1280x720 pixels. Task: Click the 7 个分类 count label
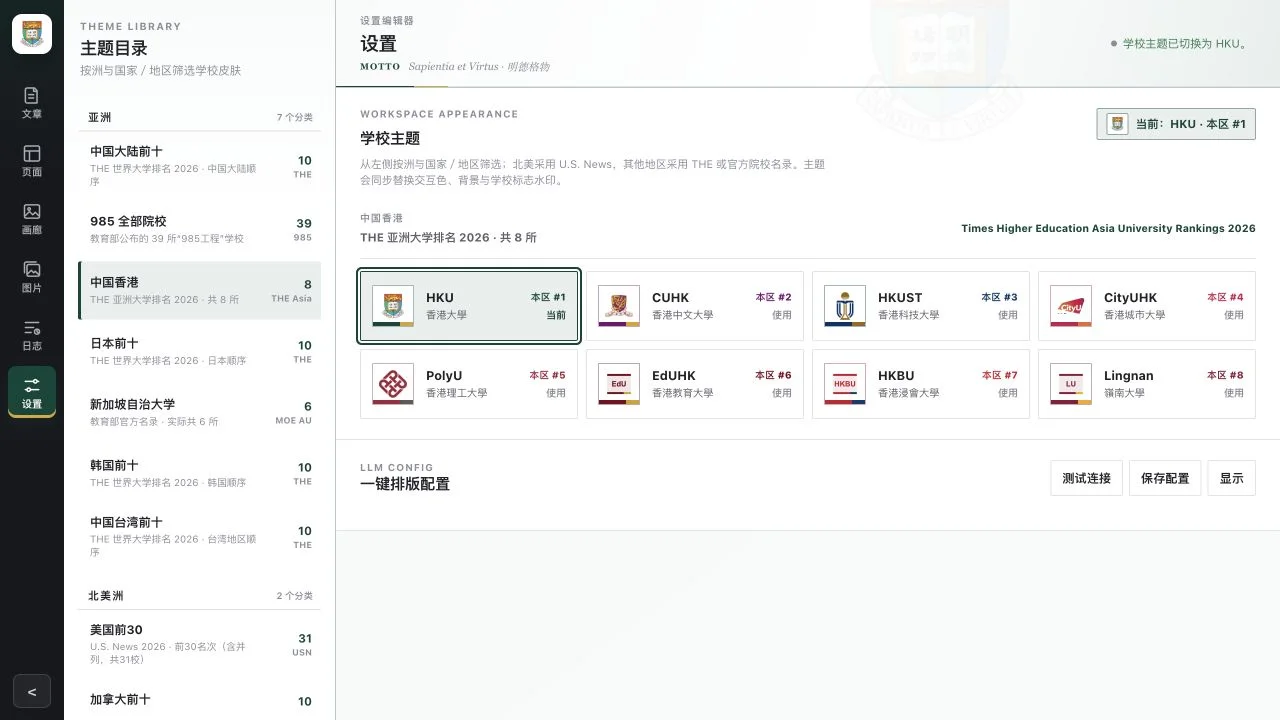[x=294, y=117]
